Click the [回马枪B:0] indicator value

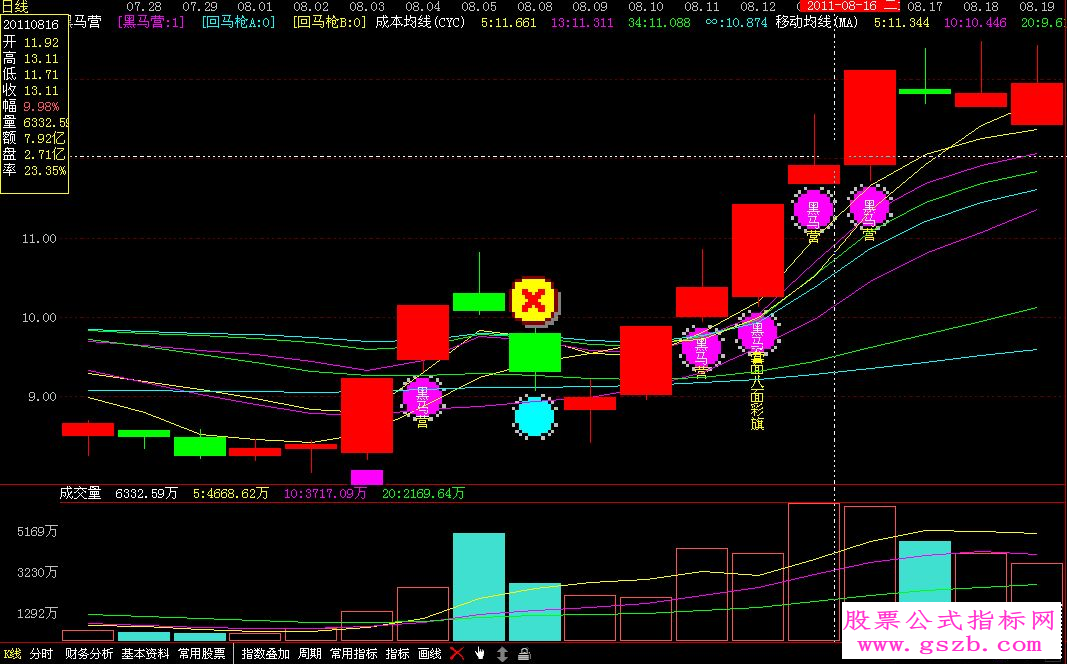click(x=329, y=22)
